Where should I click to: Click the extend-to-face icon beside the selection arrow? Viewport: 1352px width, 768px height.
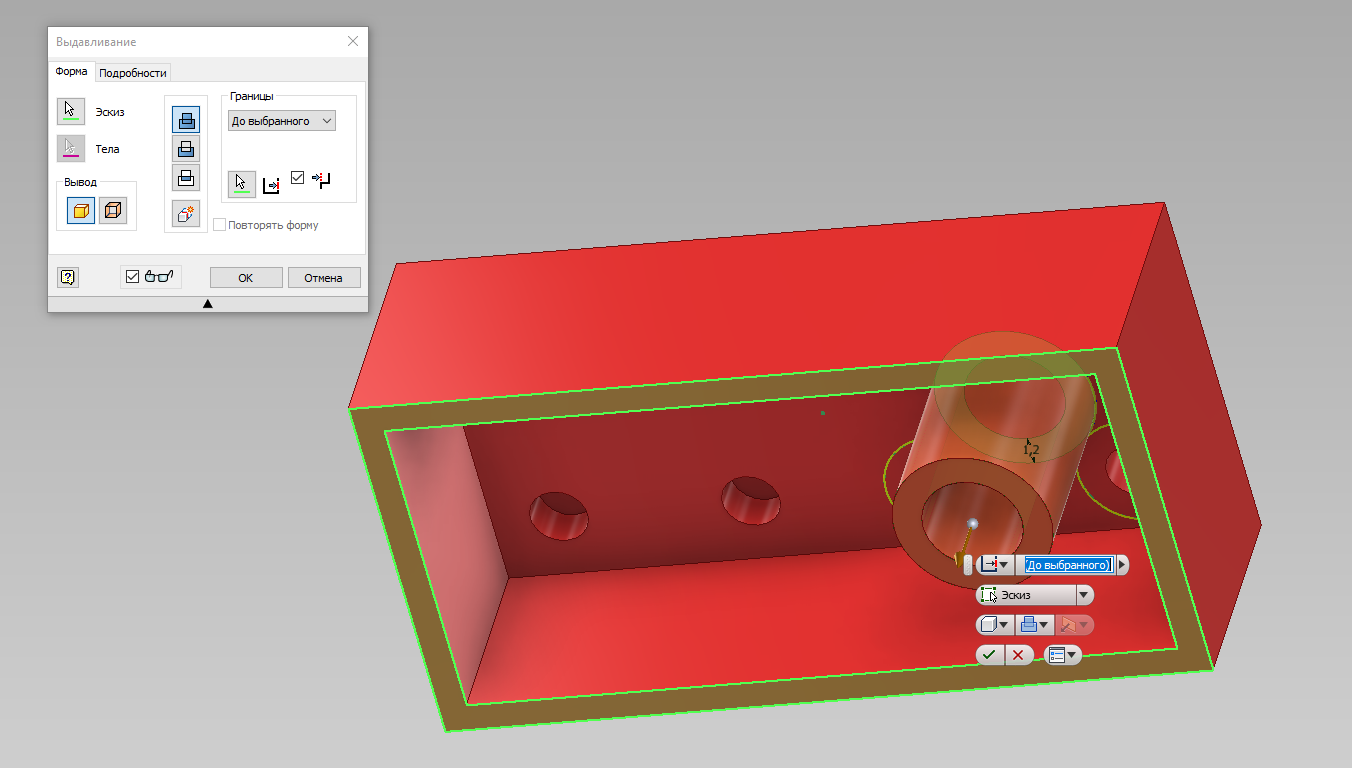pos(271,185)
